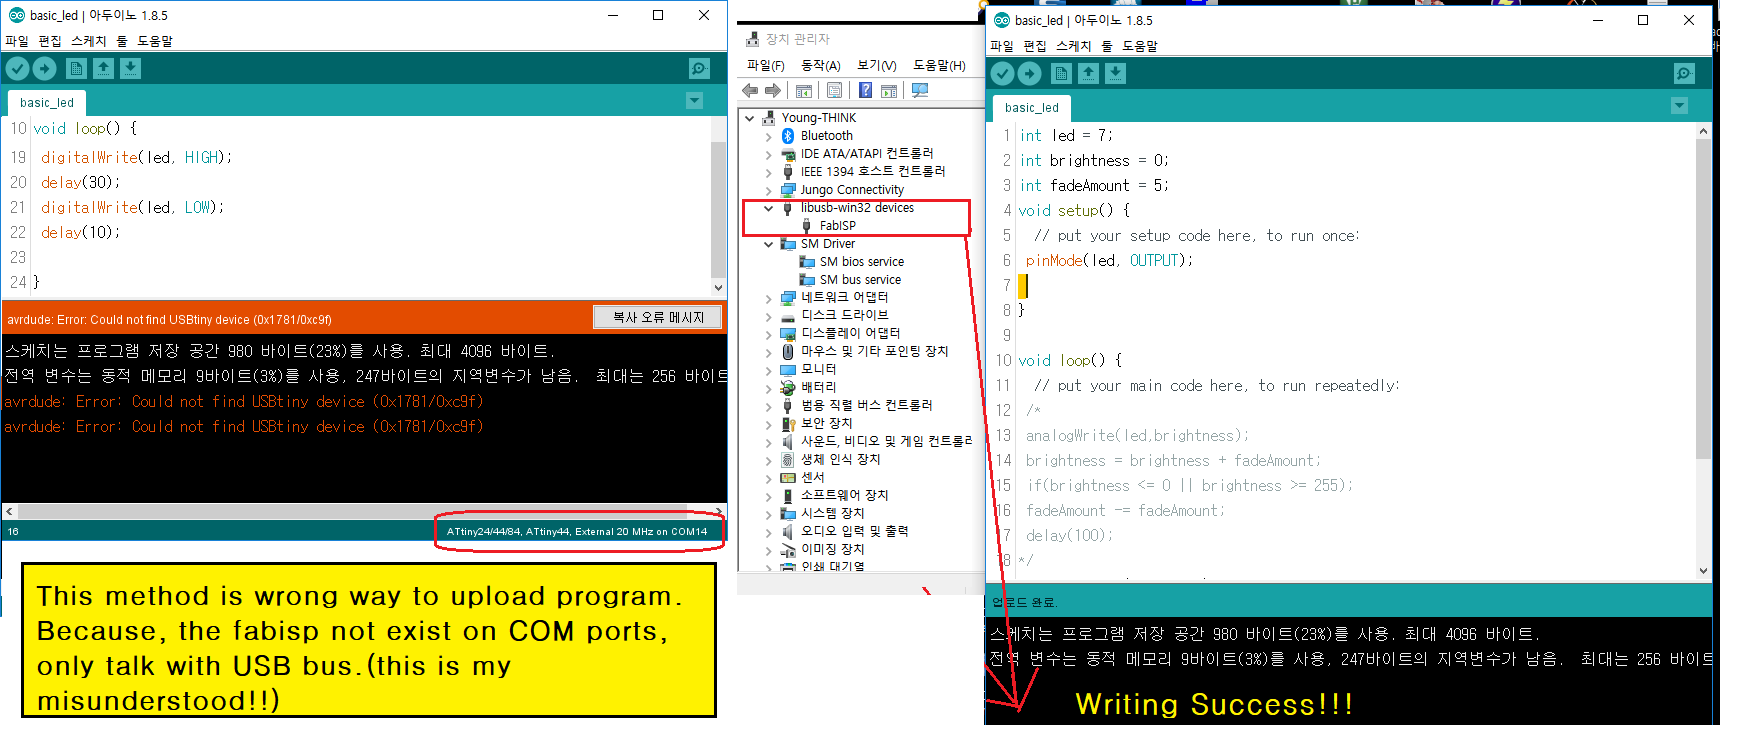
Task: Open 파일 menu in left Arduino window
Action: tap(17, 41)
